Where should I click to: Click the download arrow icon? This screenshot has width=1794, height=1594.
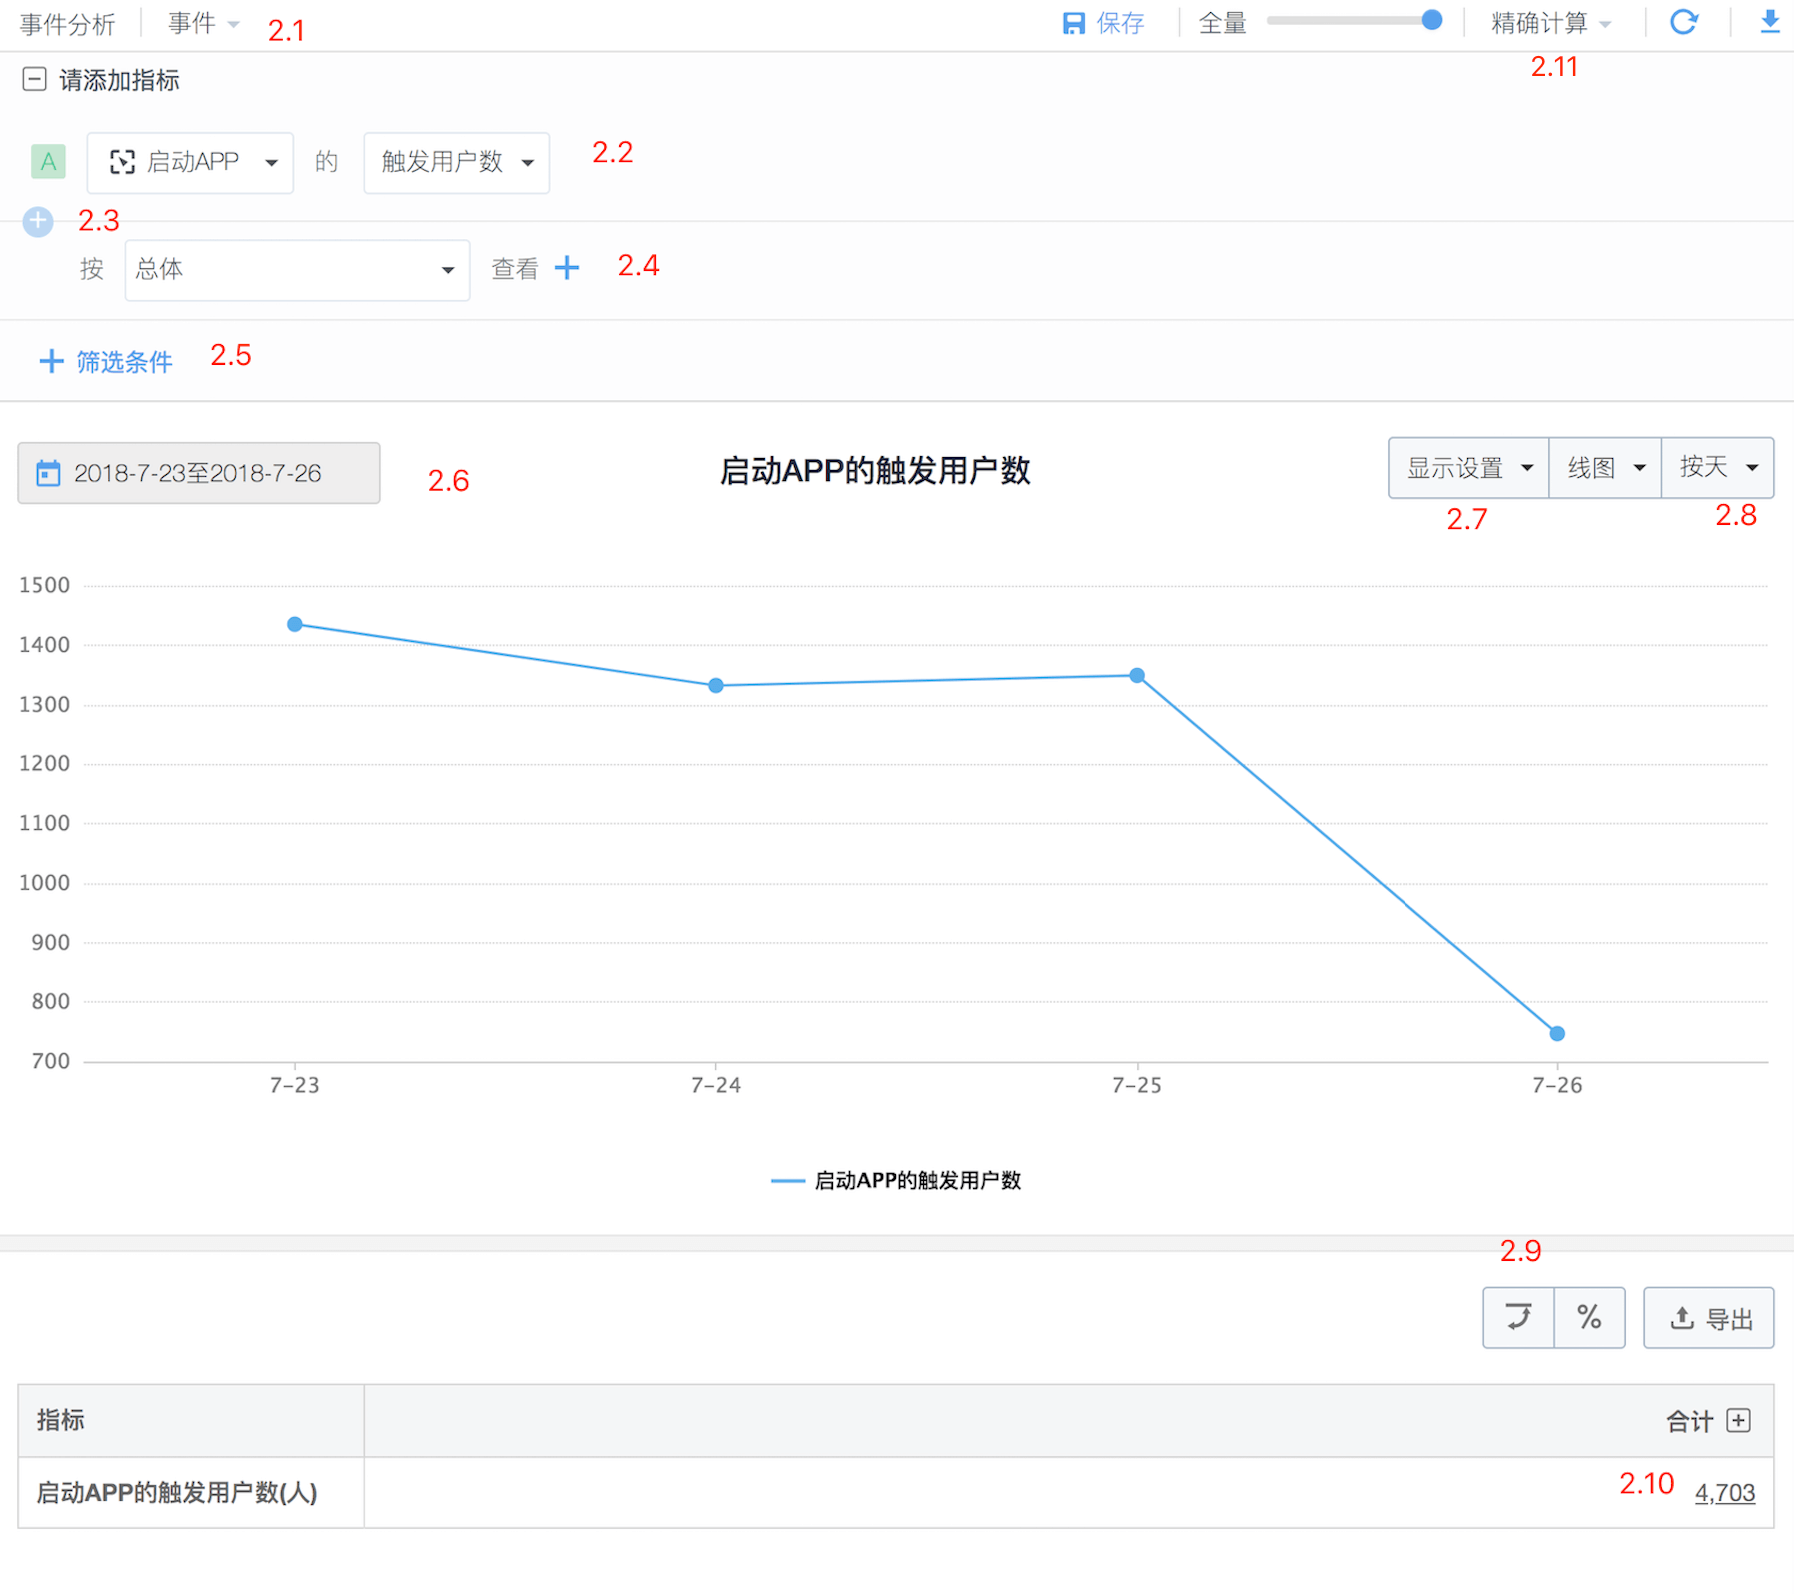tap(1769, 22)
